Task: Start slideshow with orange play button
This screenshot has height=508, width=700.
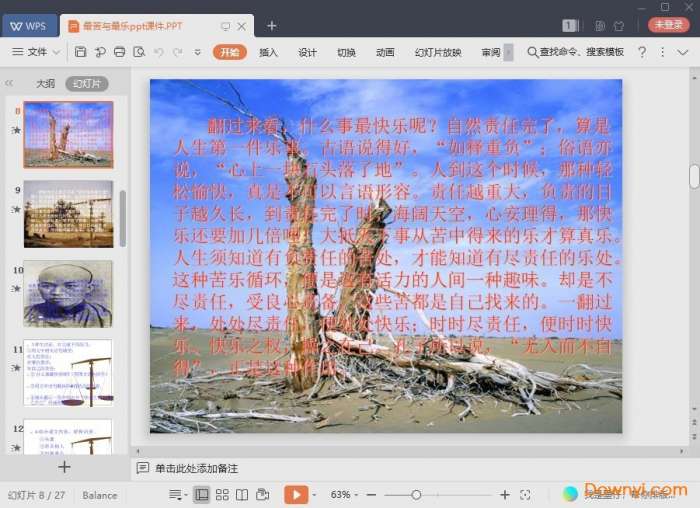Action: coord(296,495)
